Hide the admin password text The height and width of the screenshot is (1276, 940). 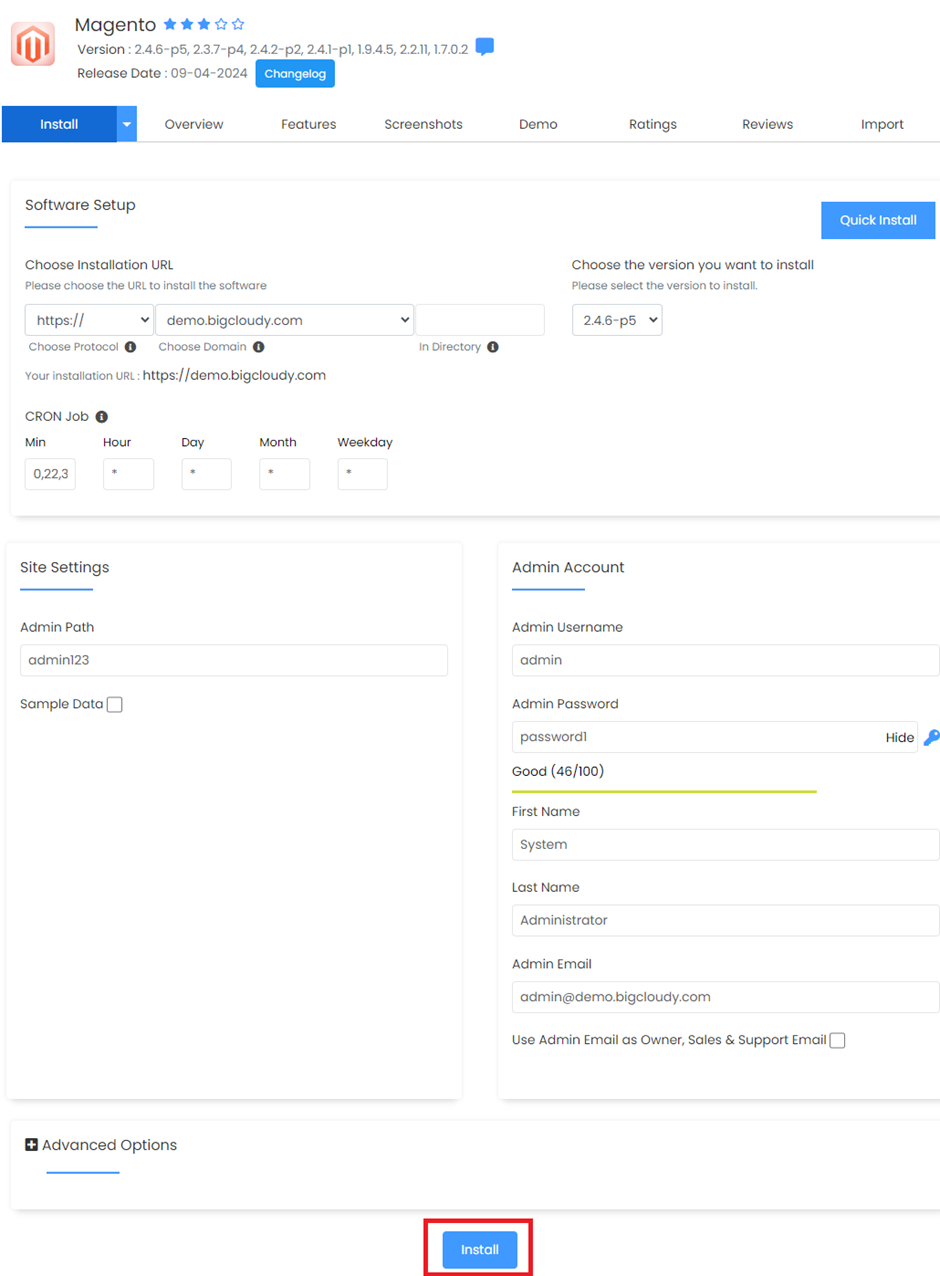pyautogui.click(x=899, y=737)
